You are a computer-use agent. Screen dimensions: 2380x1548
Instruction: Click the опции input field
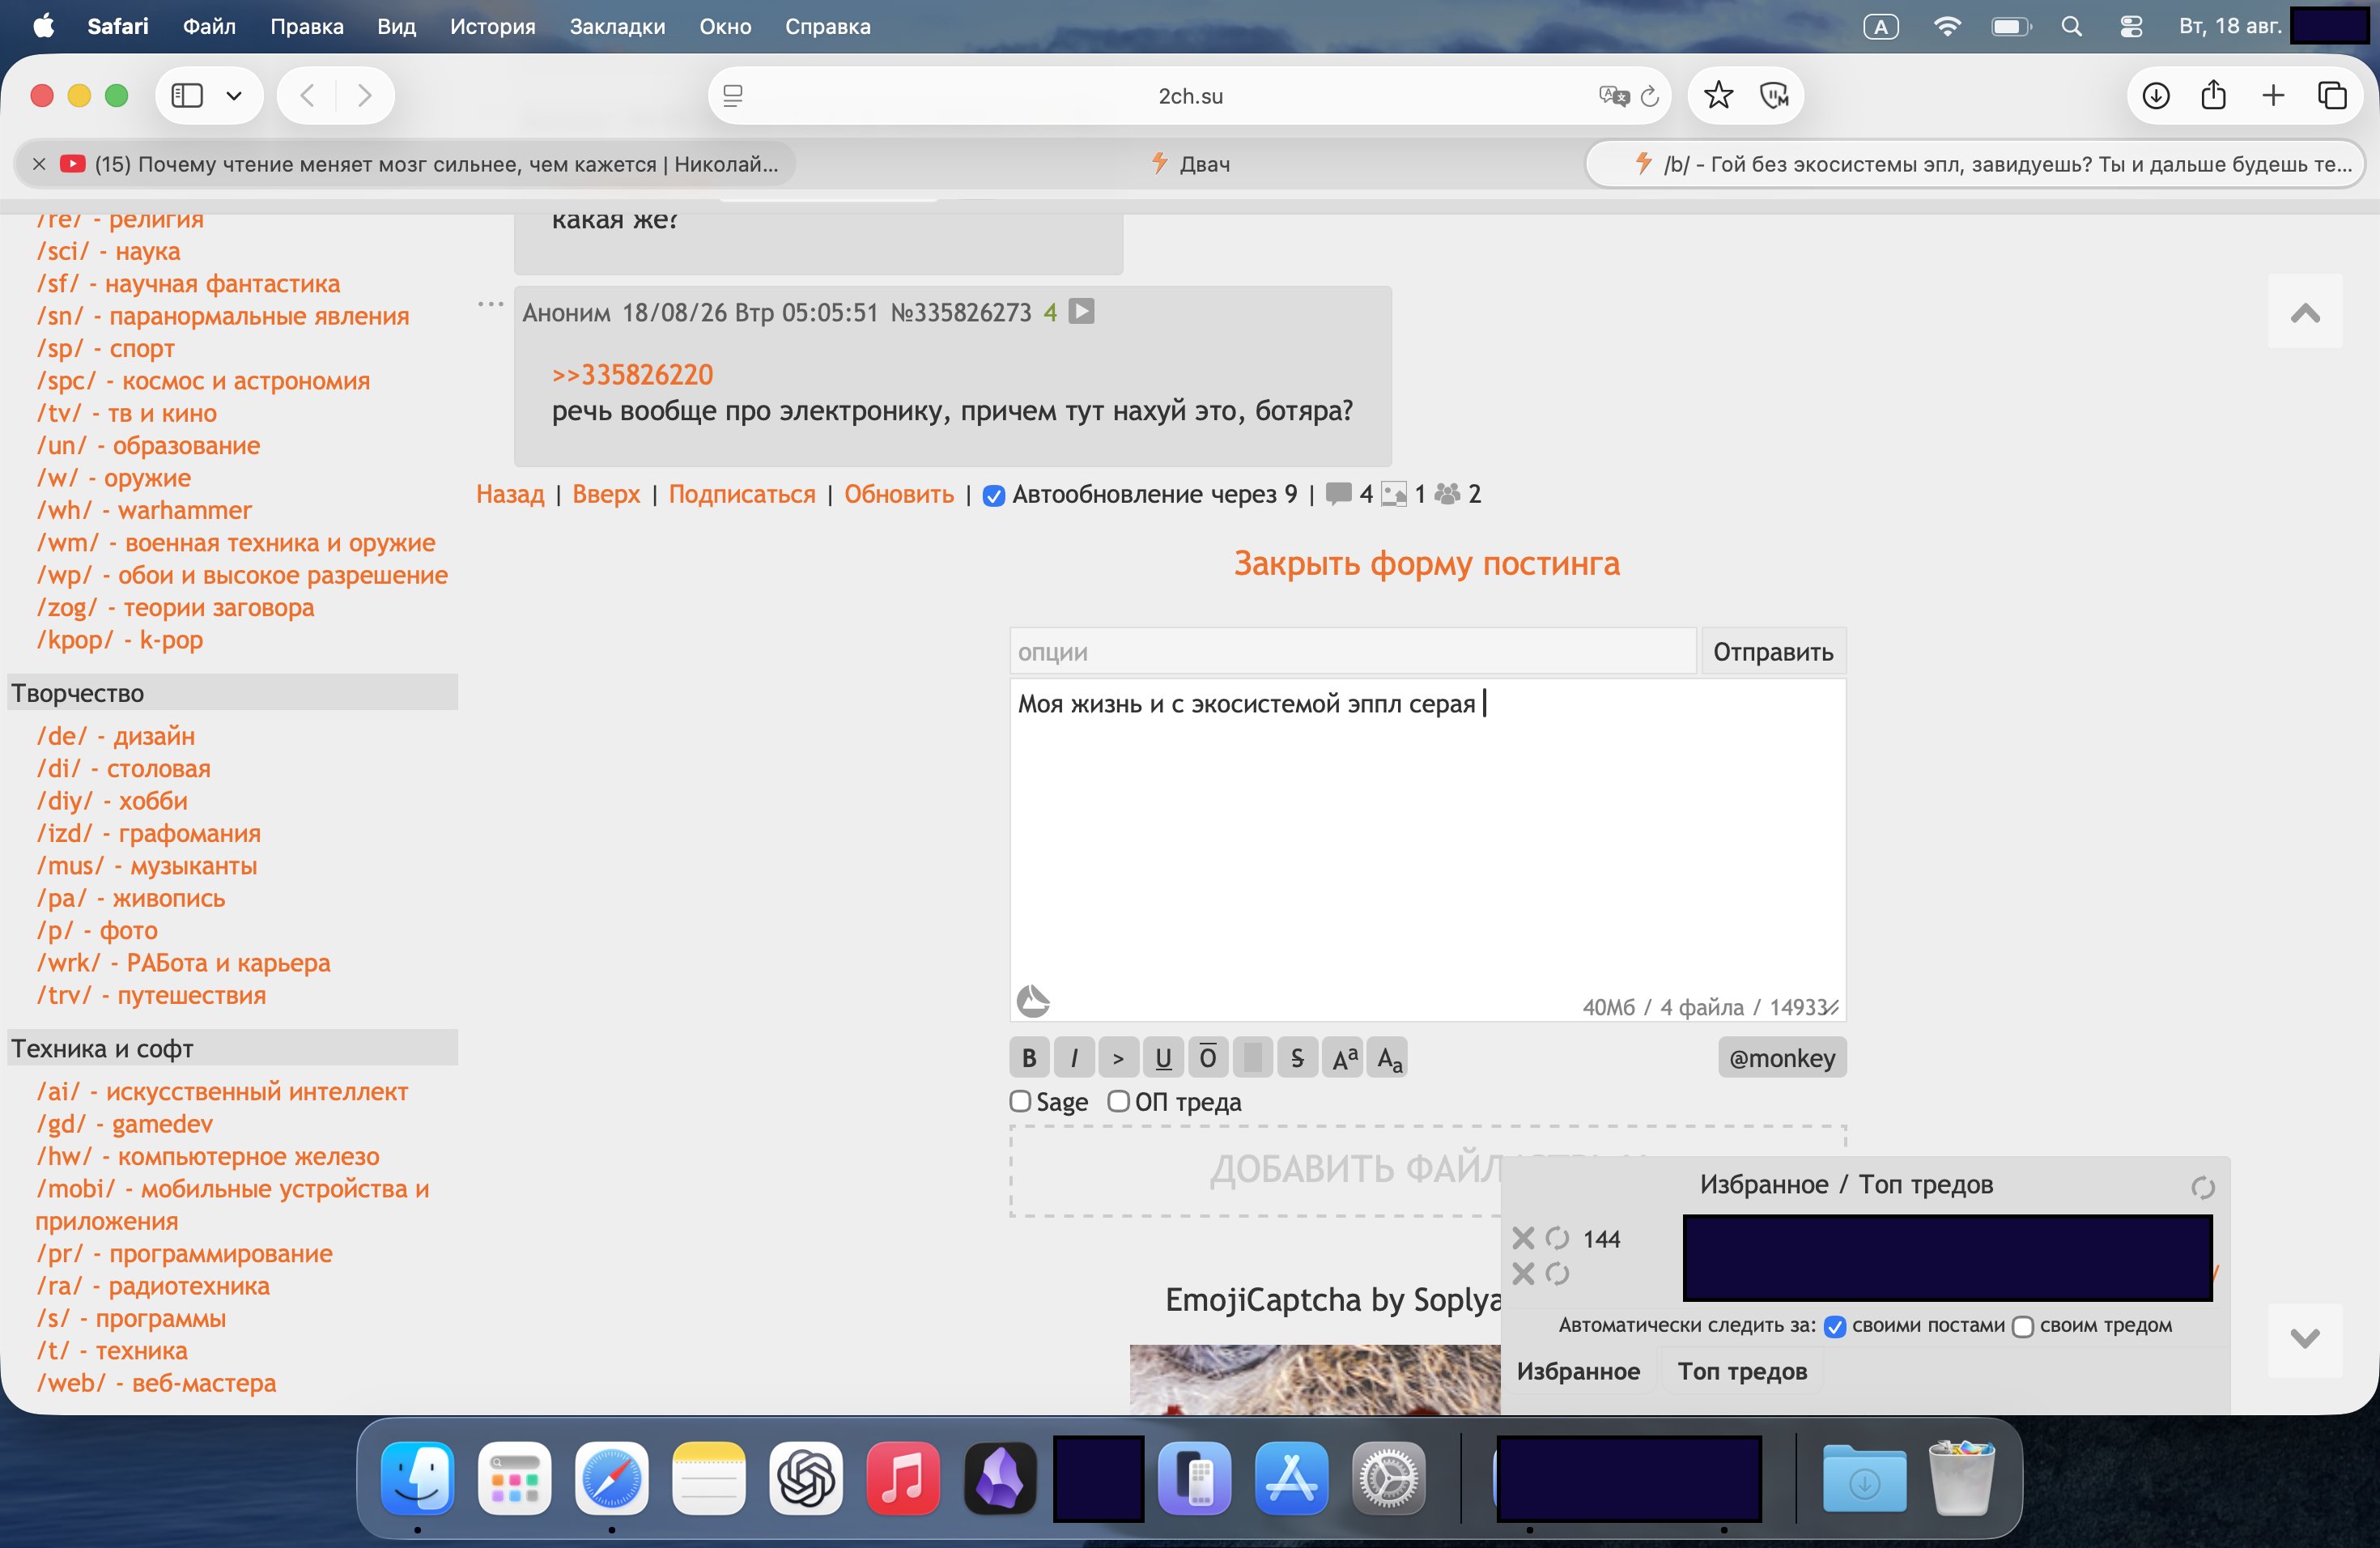pos(1353,652)
